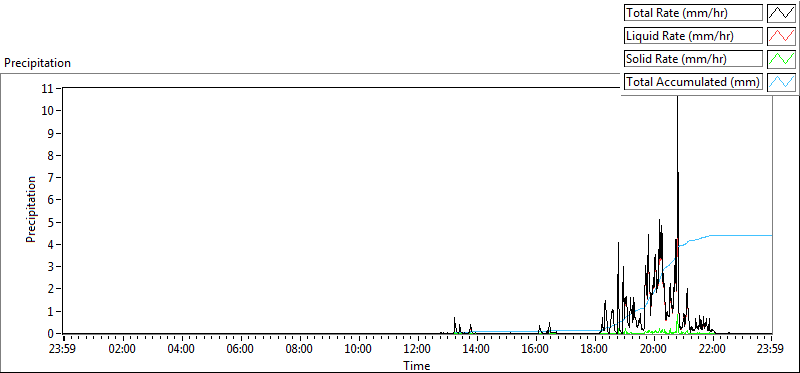Click the Precipitation chart title
The height and width of the screenshot is (373, 800).
(38, 63)
